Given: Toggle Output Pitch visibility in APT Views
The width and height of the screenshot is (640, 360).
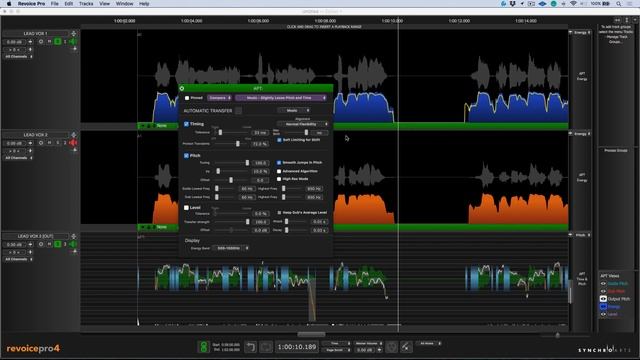Looking at the screenshot, I should tap(603, 299).
